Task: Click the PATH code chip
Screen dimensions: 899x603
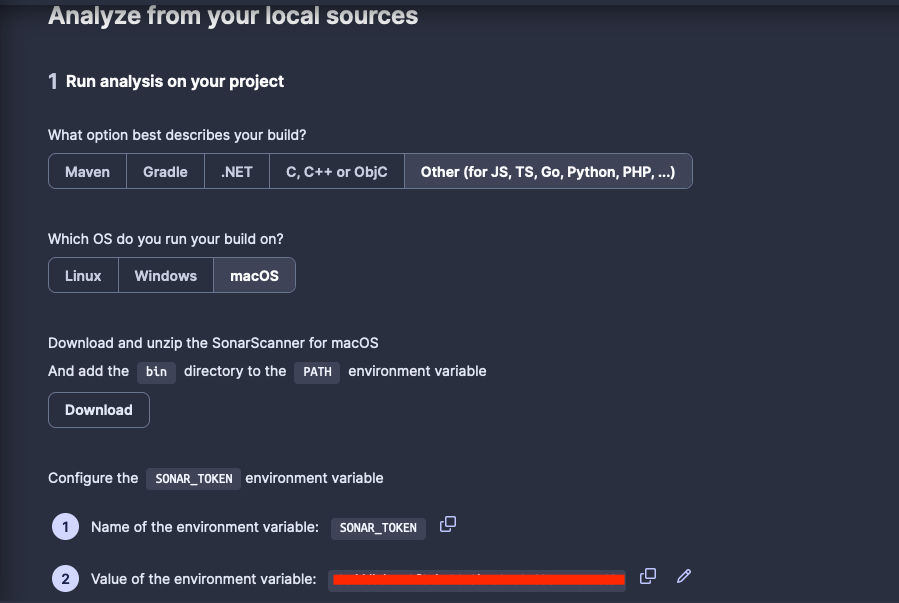Action: tap(316, 371)
